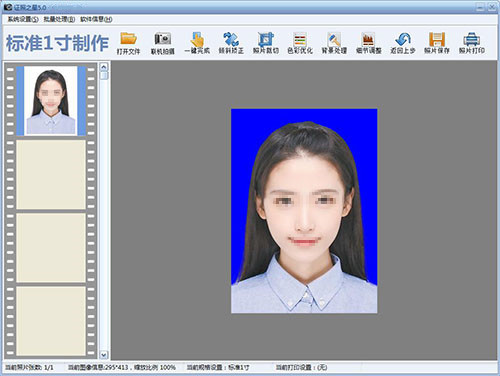
Task: Click the 当前规格设置 标准1寸 status entry
Action: 218,367
